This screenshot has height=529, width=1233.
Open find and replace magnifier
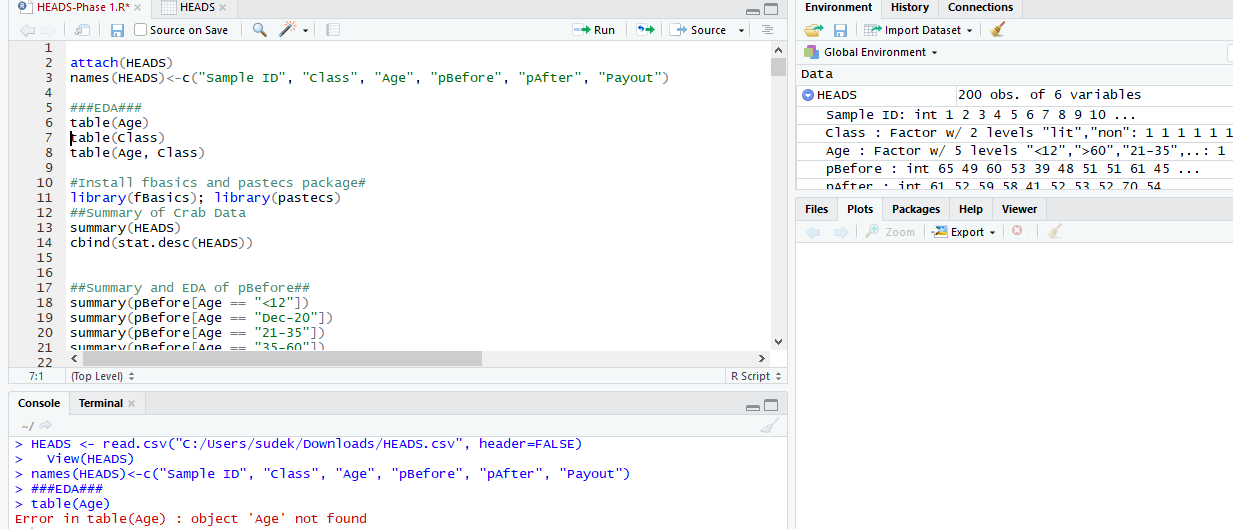point(259,30)
